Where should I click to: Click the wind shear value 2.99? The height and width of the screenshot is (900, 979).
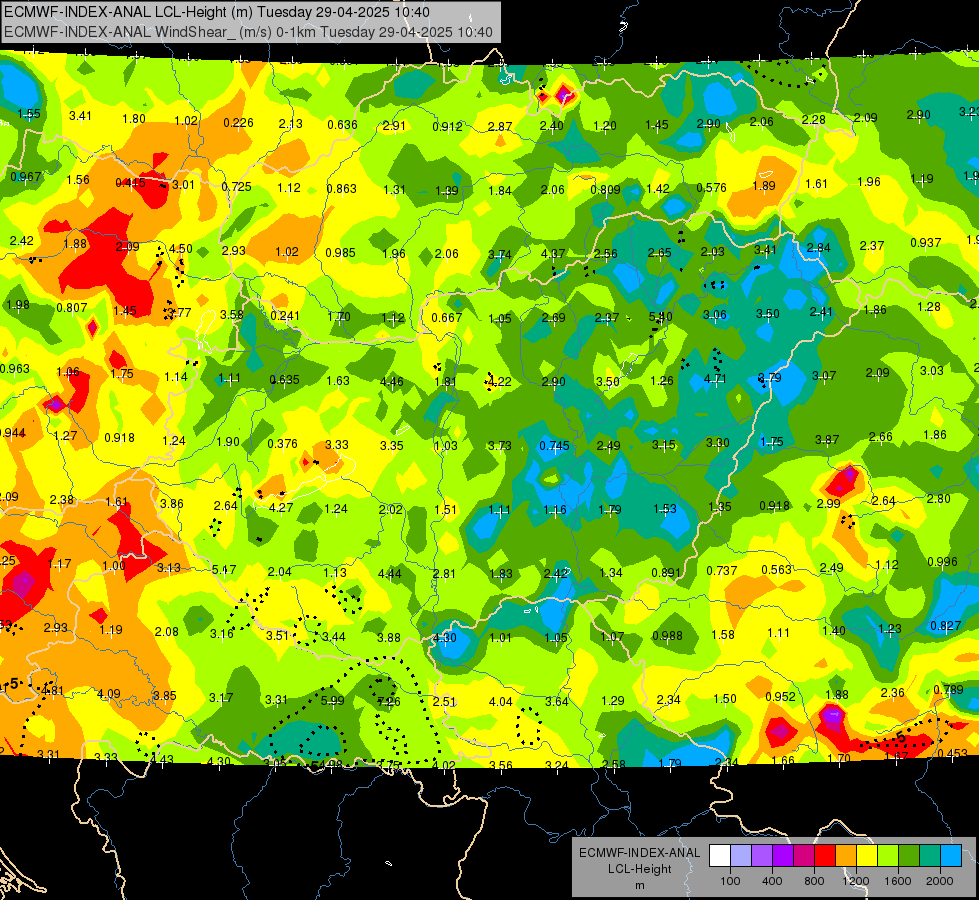829,503
